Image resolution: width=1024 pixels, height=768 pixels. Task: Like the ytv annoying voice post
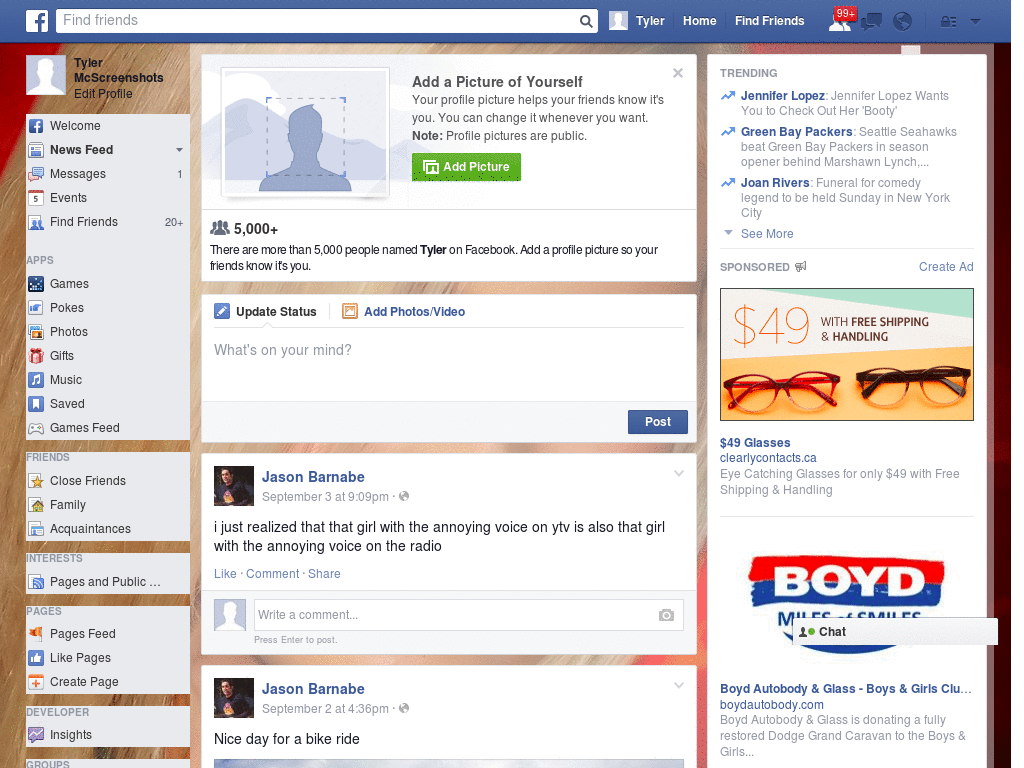coord(225,573)
